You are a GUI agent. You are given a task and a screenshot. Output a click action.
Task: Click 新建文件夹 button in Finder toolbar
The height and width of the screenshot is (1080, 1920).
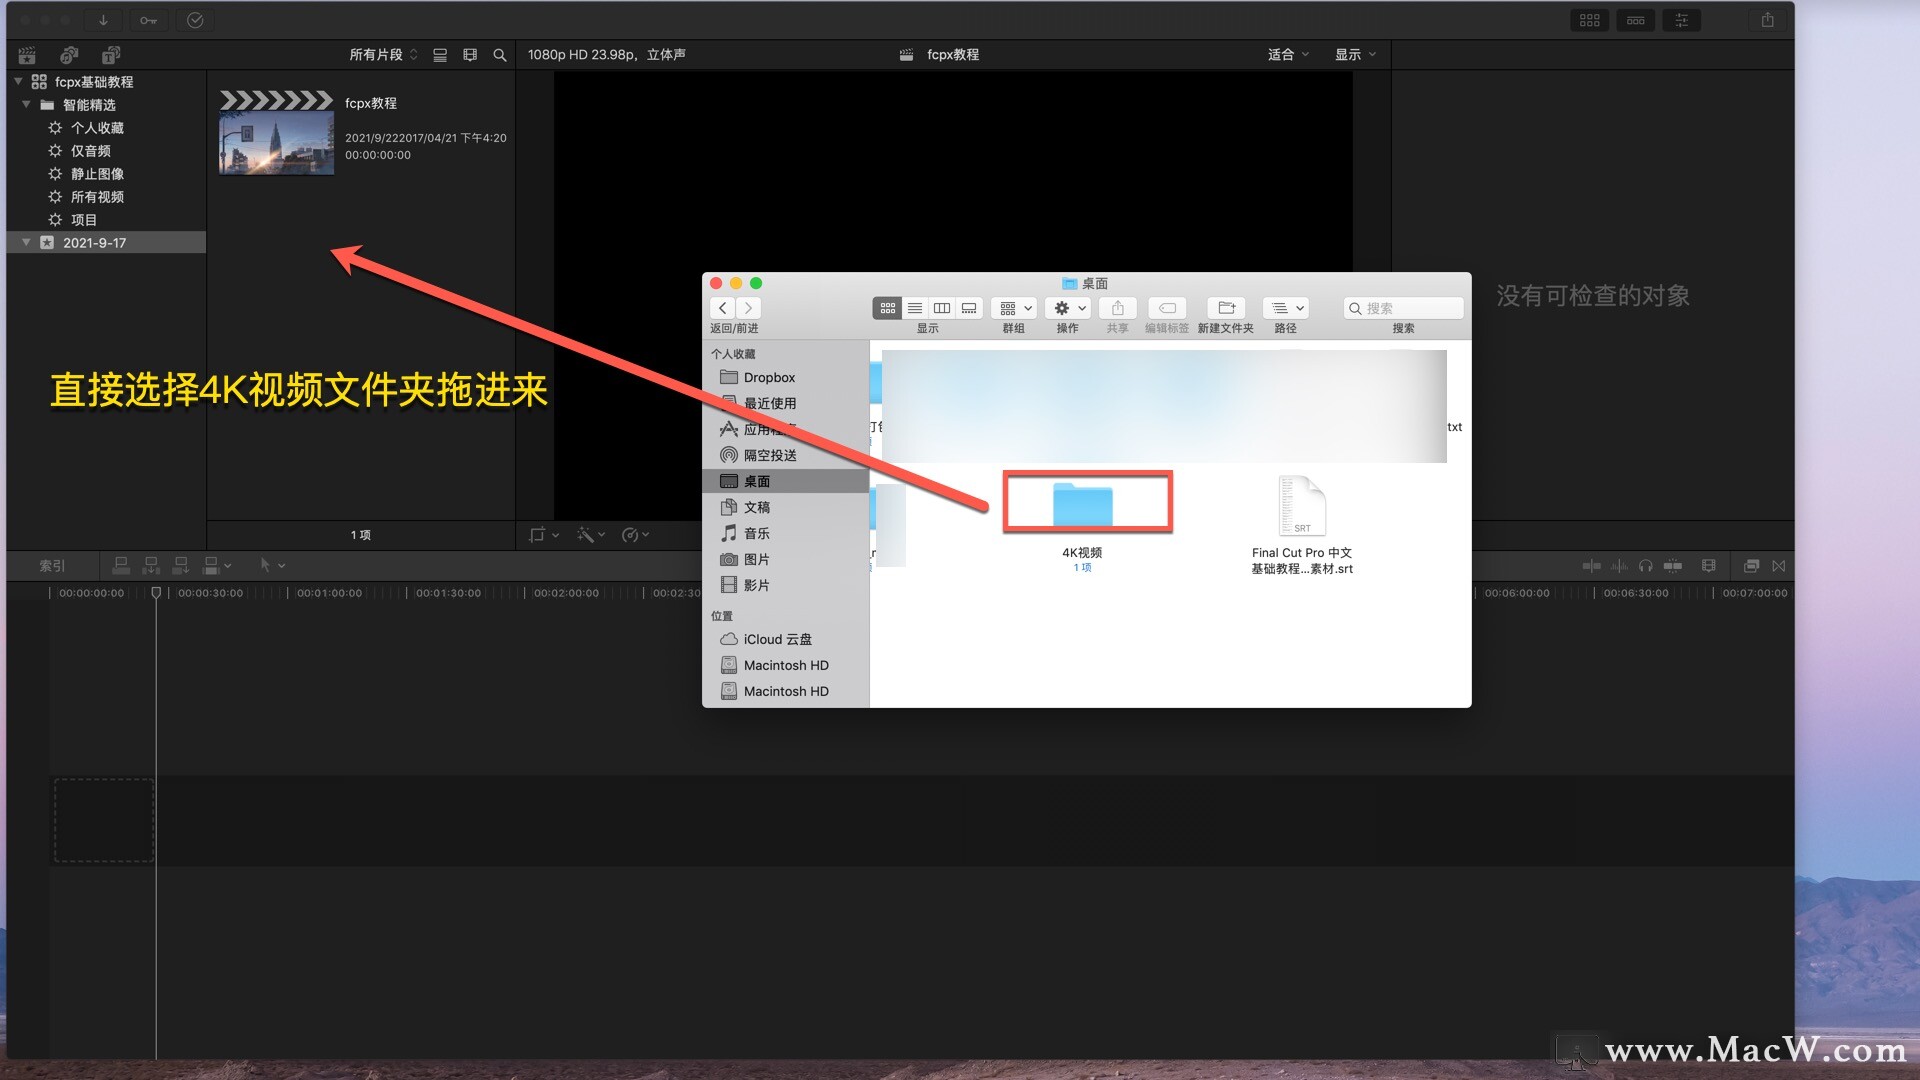tap(1226, 309)
